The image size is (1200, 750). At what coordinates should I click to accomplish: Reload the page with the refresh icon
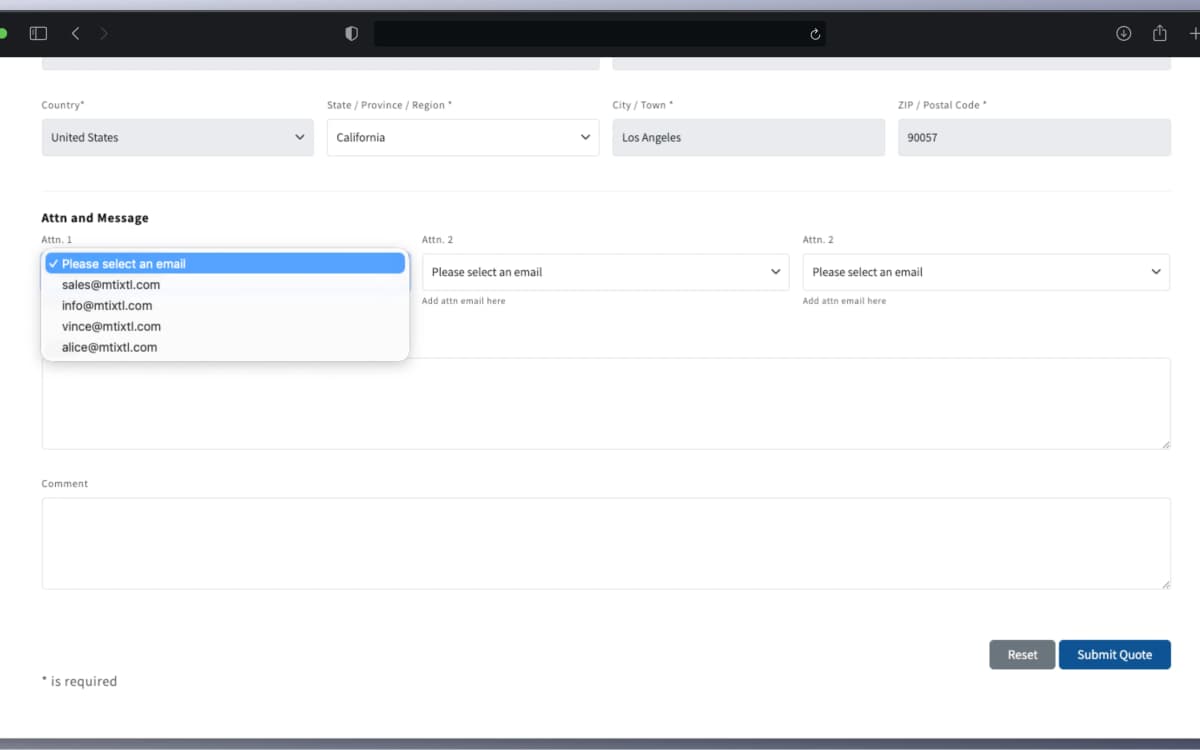[815, 34]
